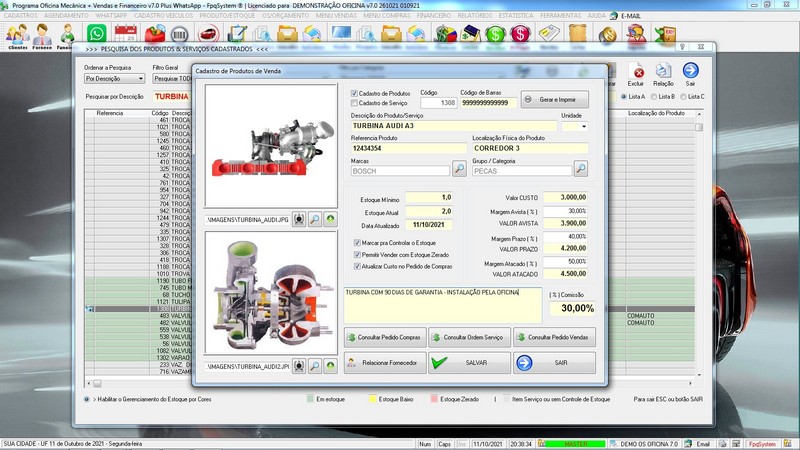
Task: Click Consultar Pedido Compras button
Action: 385,337
